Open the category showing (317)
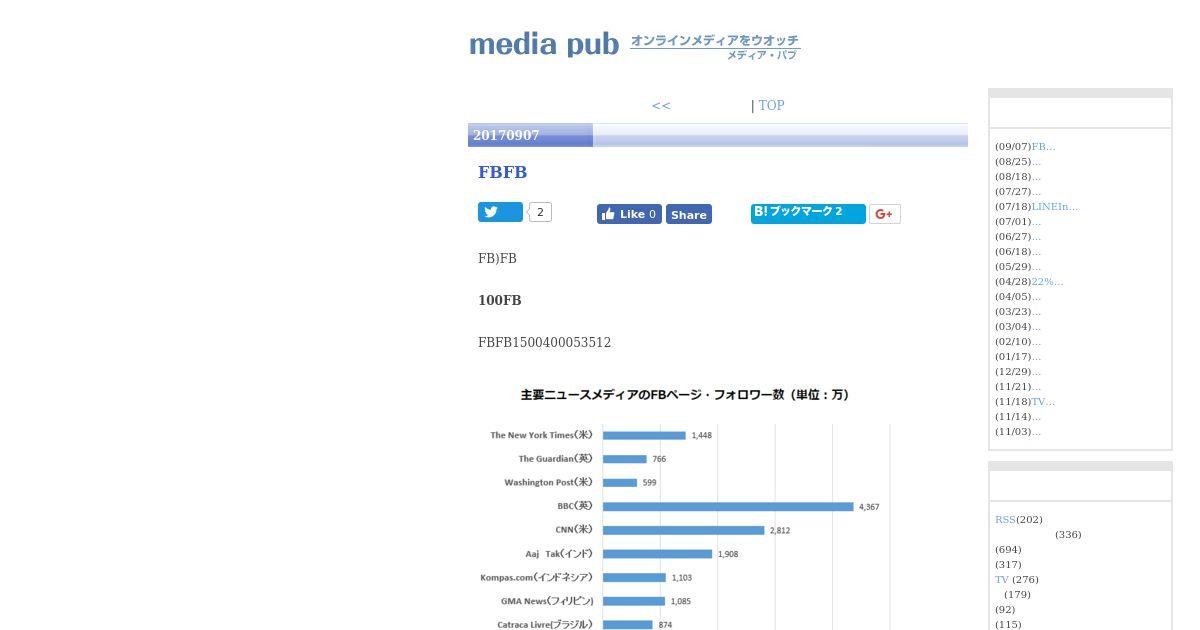Viewport: 1200px width, 630px height. 1008,564
